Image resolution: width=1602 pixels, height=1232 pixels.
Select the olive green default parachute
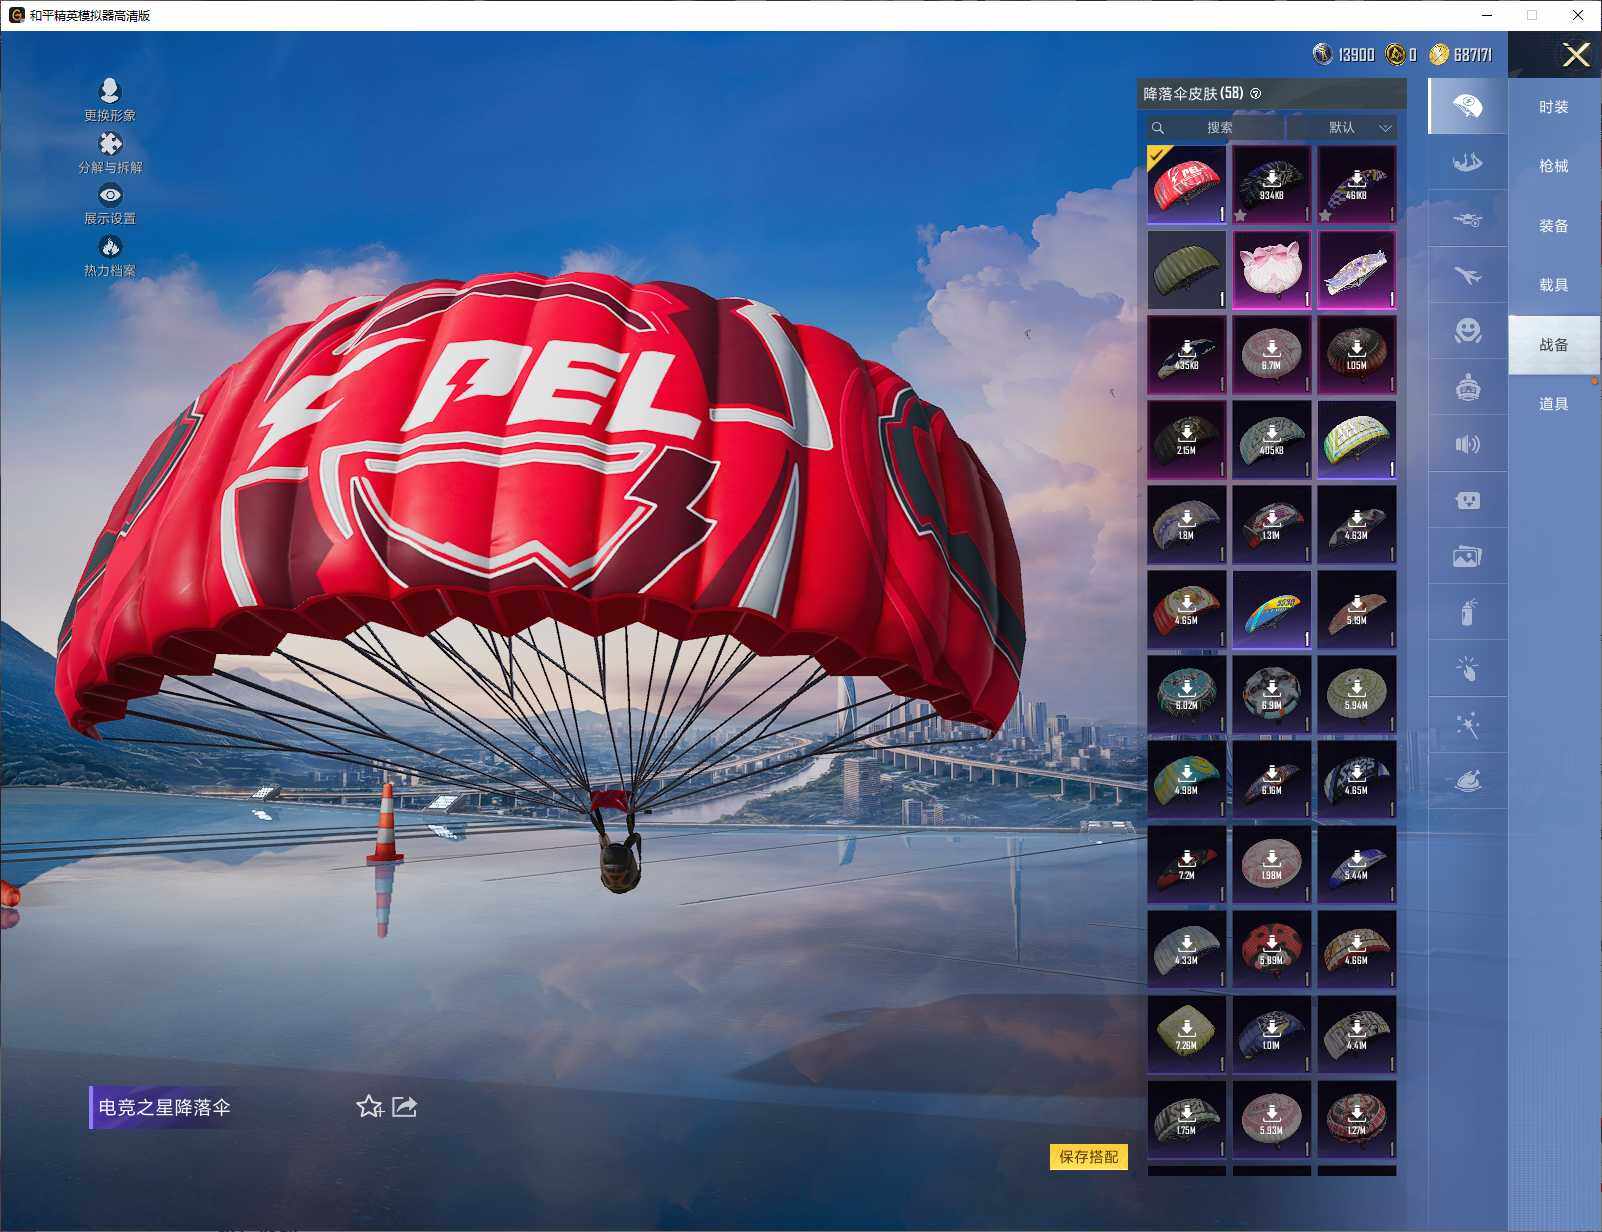pos(1187,270)
